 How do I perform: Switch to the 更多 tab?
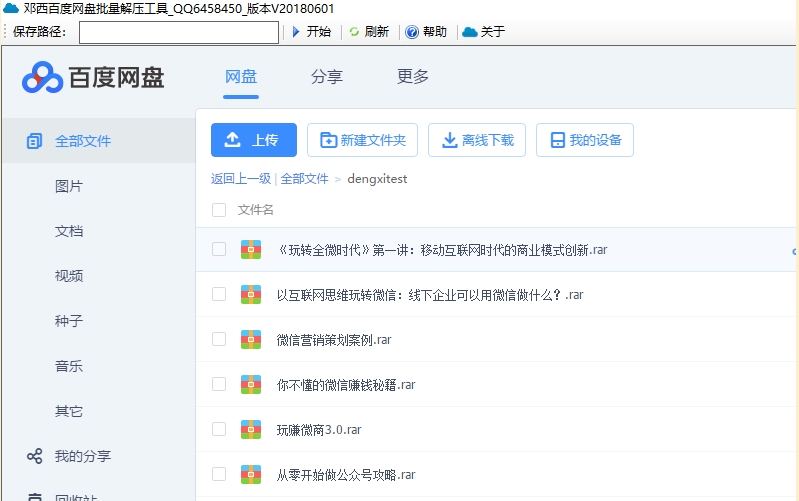pos(413,77)
